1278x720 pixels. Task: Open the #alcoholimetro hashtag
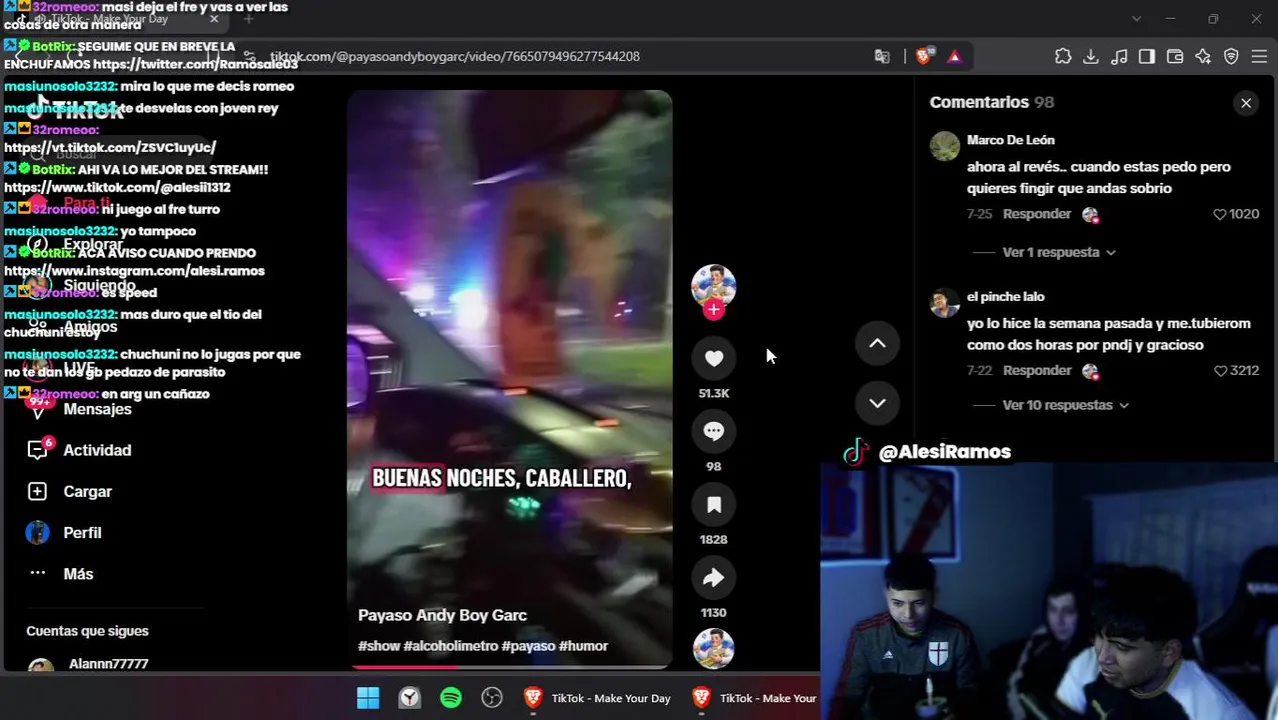[450, 646]
